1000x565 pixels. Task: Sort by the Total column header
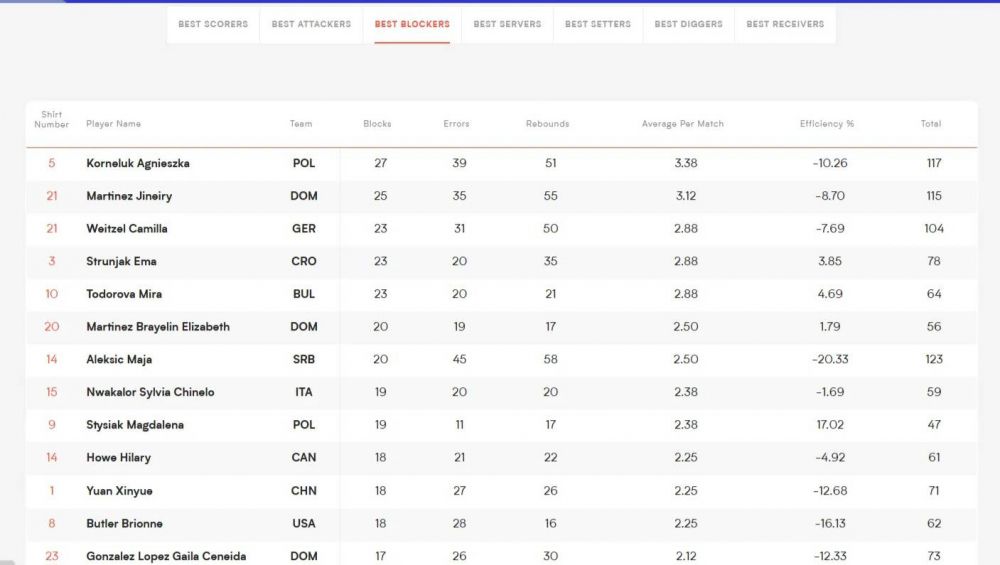click(930, 124)
